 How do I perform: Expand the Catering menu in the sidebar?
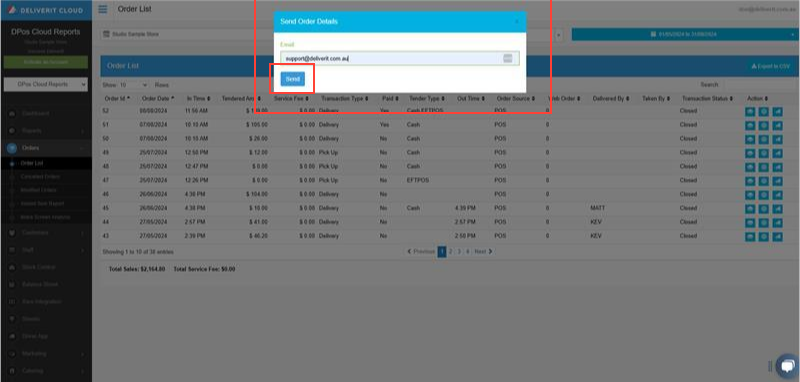coord(46,371)
